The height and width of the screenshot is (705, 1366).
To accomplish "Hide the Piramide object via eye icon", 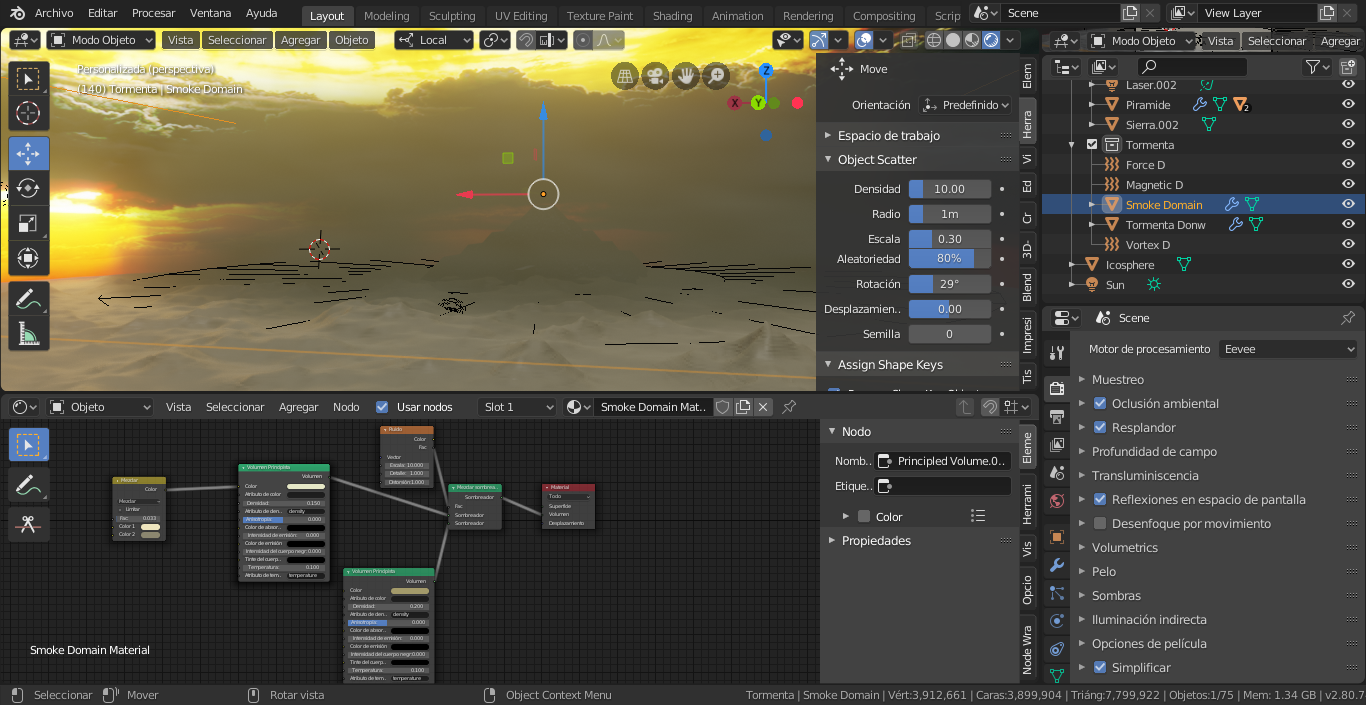I will coord(1348,105).
